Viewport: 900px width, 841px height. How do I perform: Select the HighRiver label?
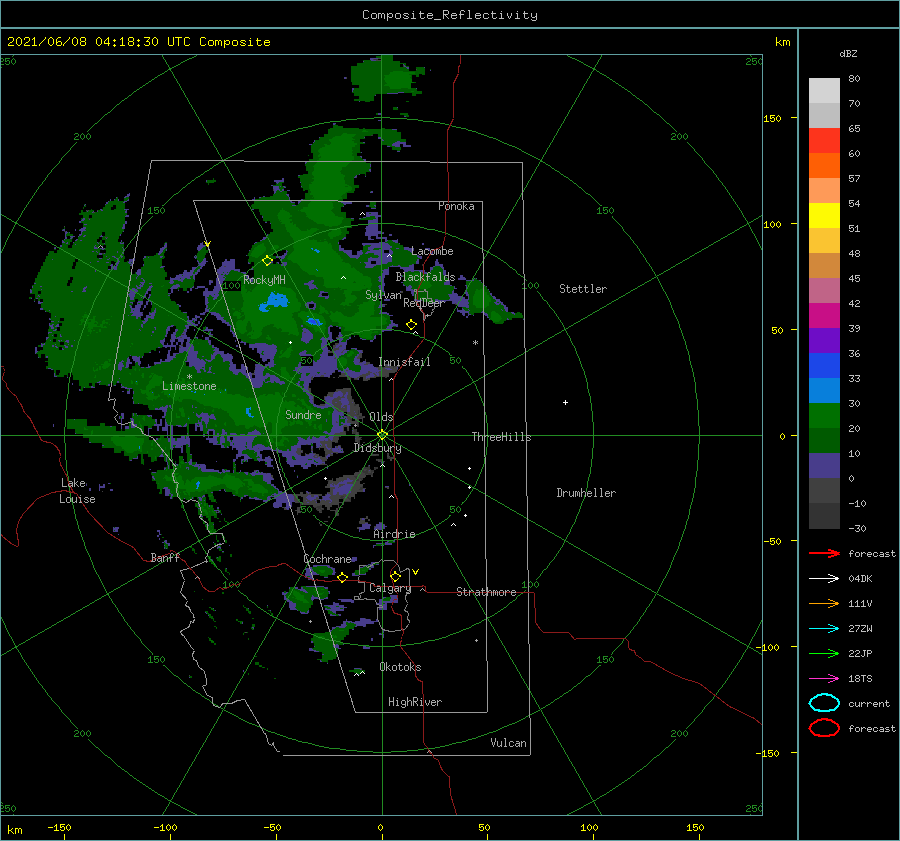pyautogui.click(x=415, y=702)
